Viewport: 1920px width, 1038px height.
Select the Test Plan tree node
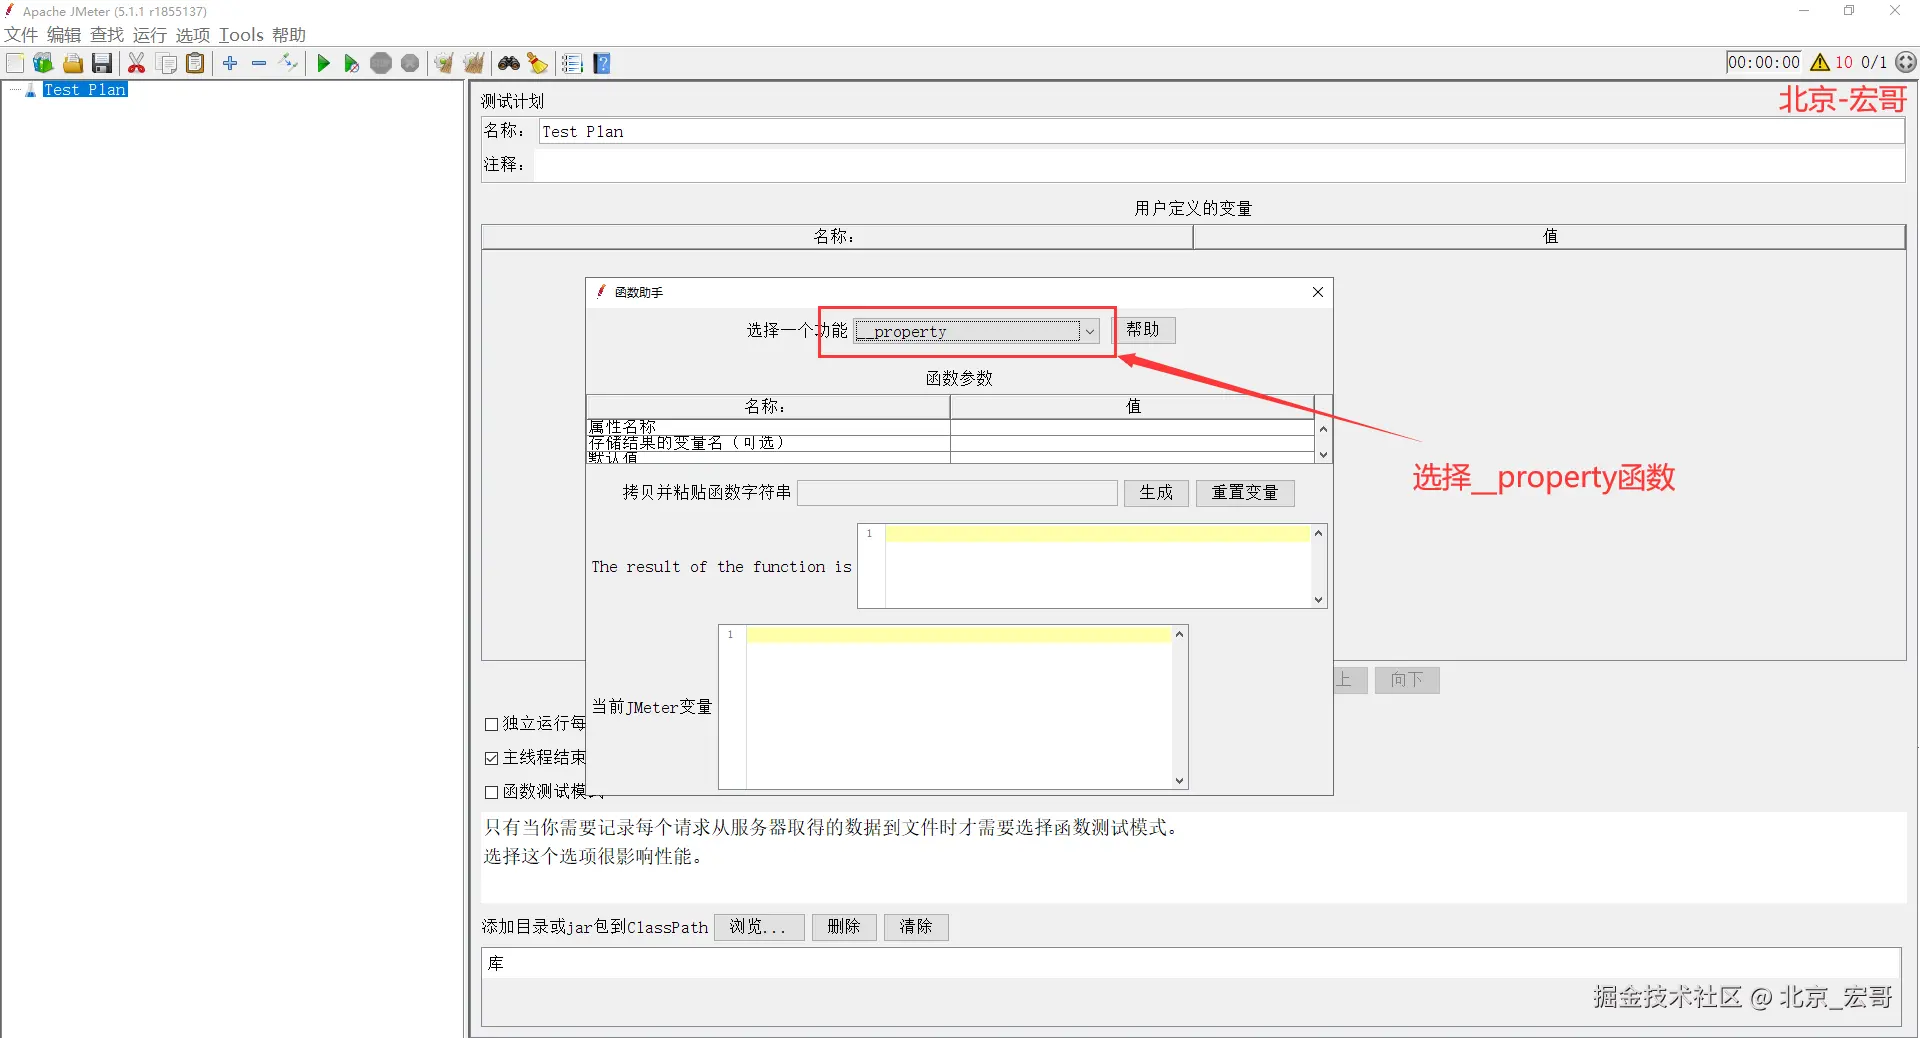pyautogui.click(x=85, y=89)
